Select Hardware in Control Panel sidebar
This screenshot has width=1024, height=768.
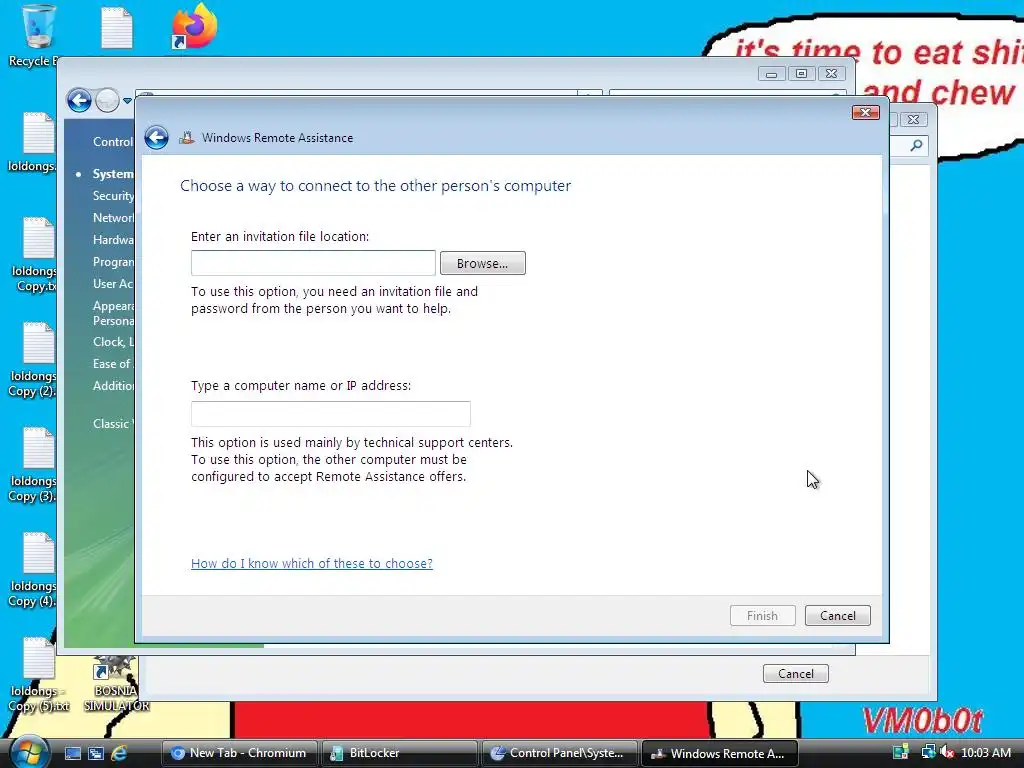(113, 240)
